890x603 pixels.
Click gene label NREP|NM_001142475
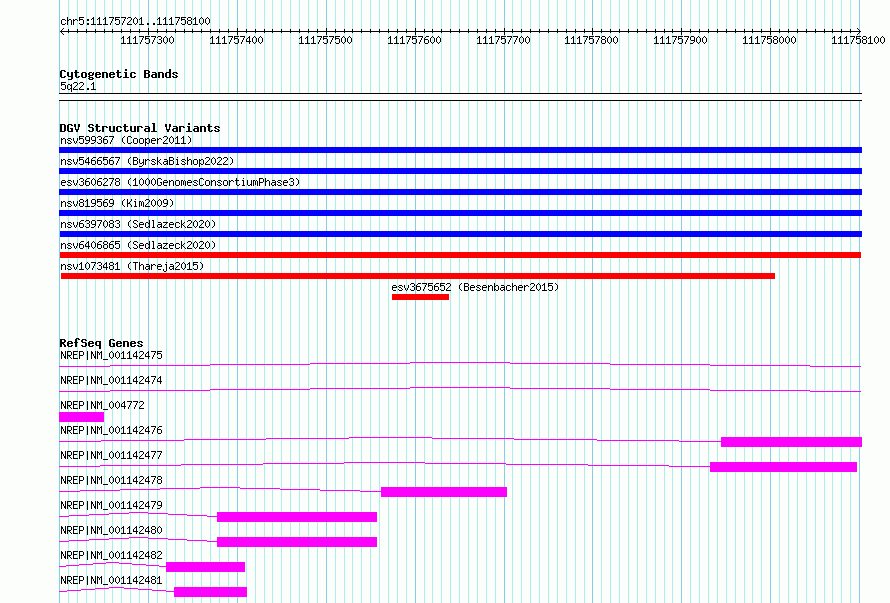pyautogui.click(x=111, y=355)
